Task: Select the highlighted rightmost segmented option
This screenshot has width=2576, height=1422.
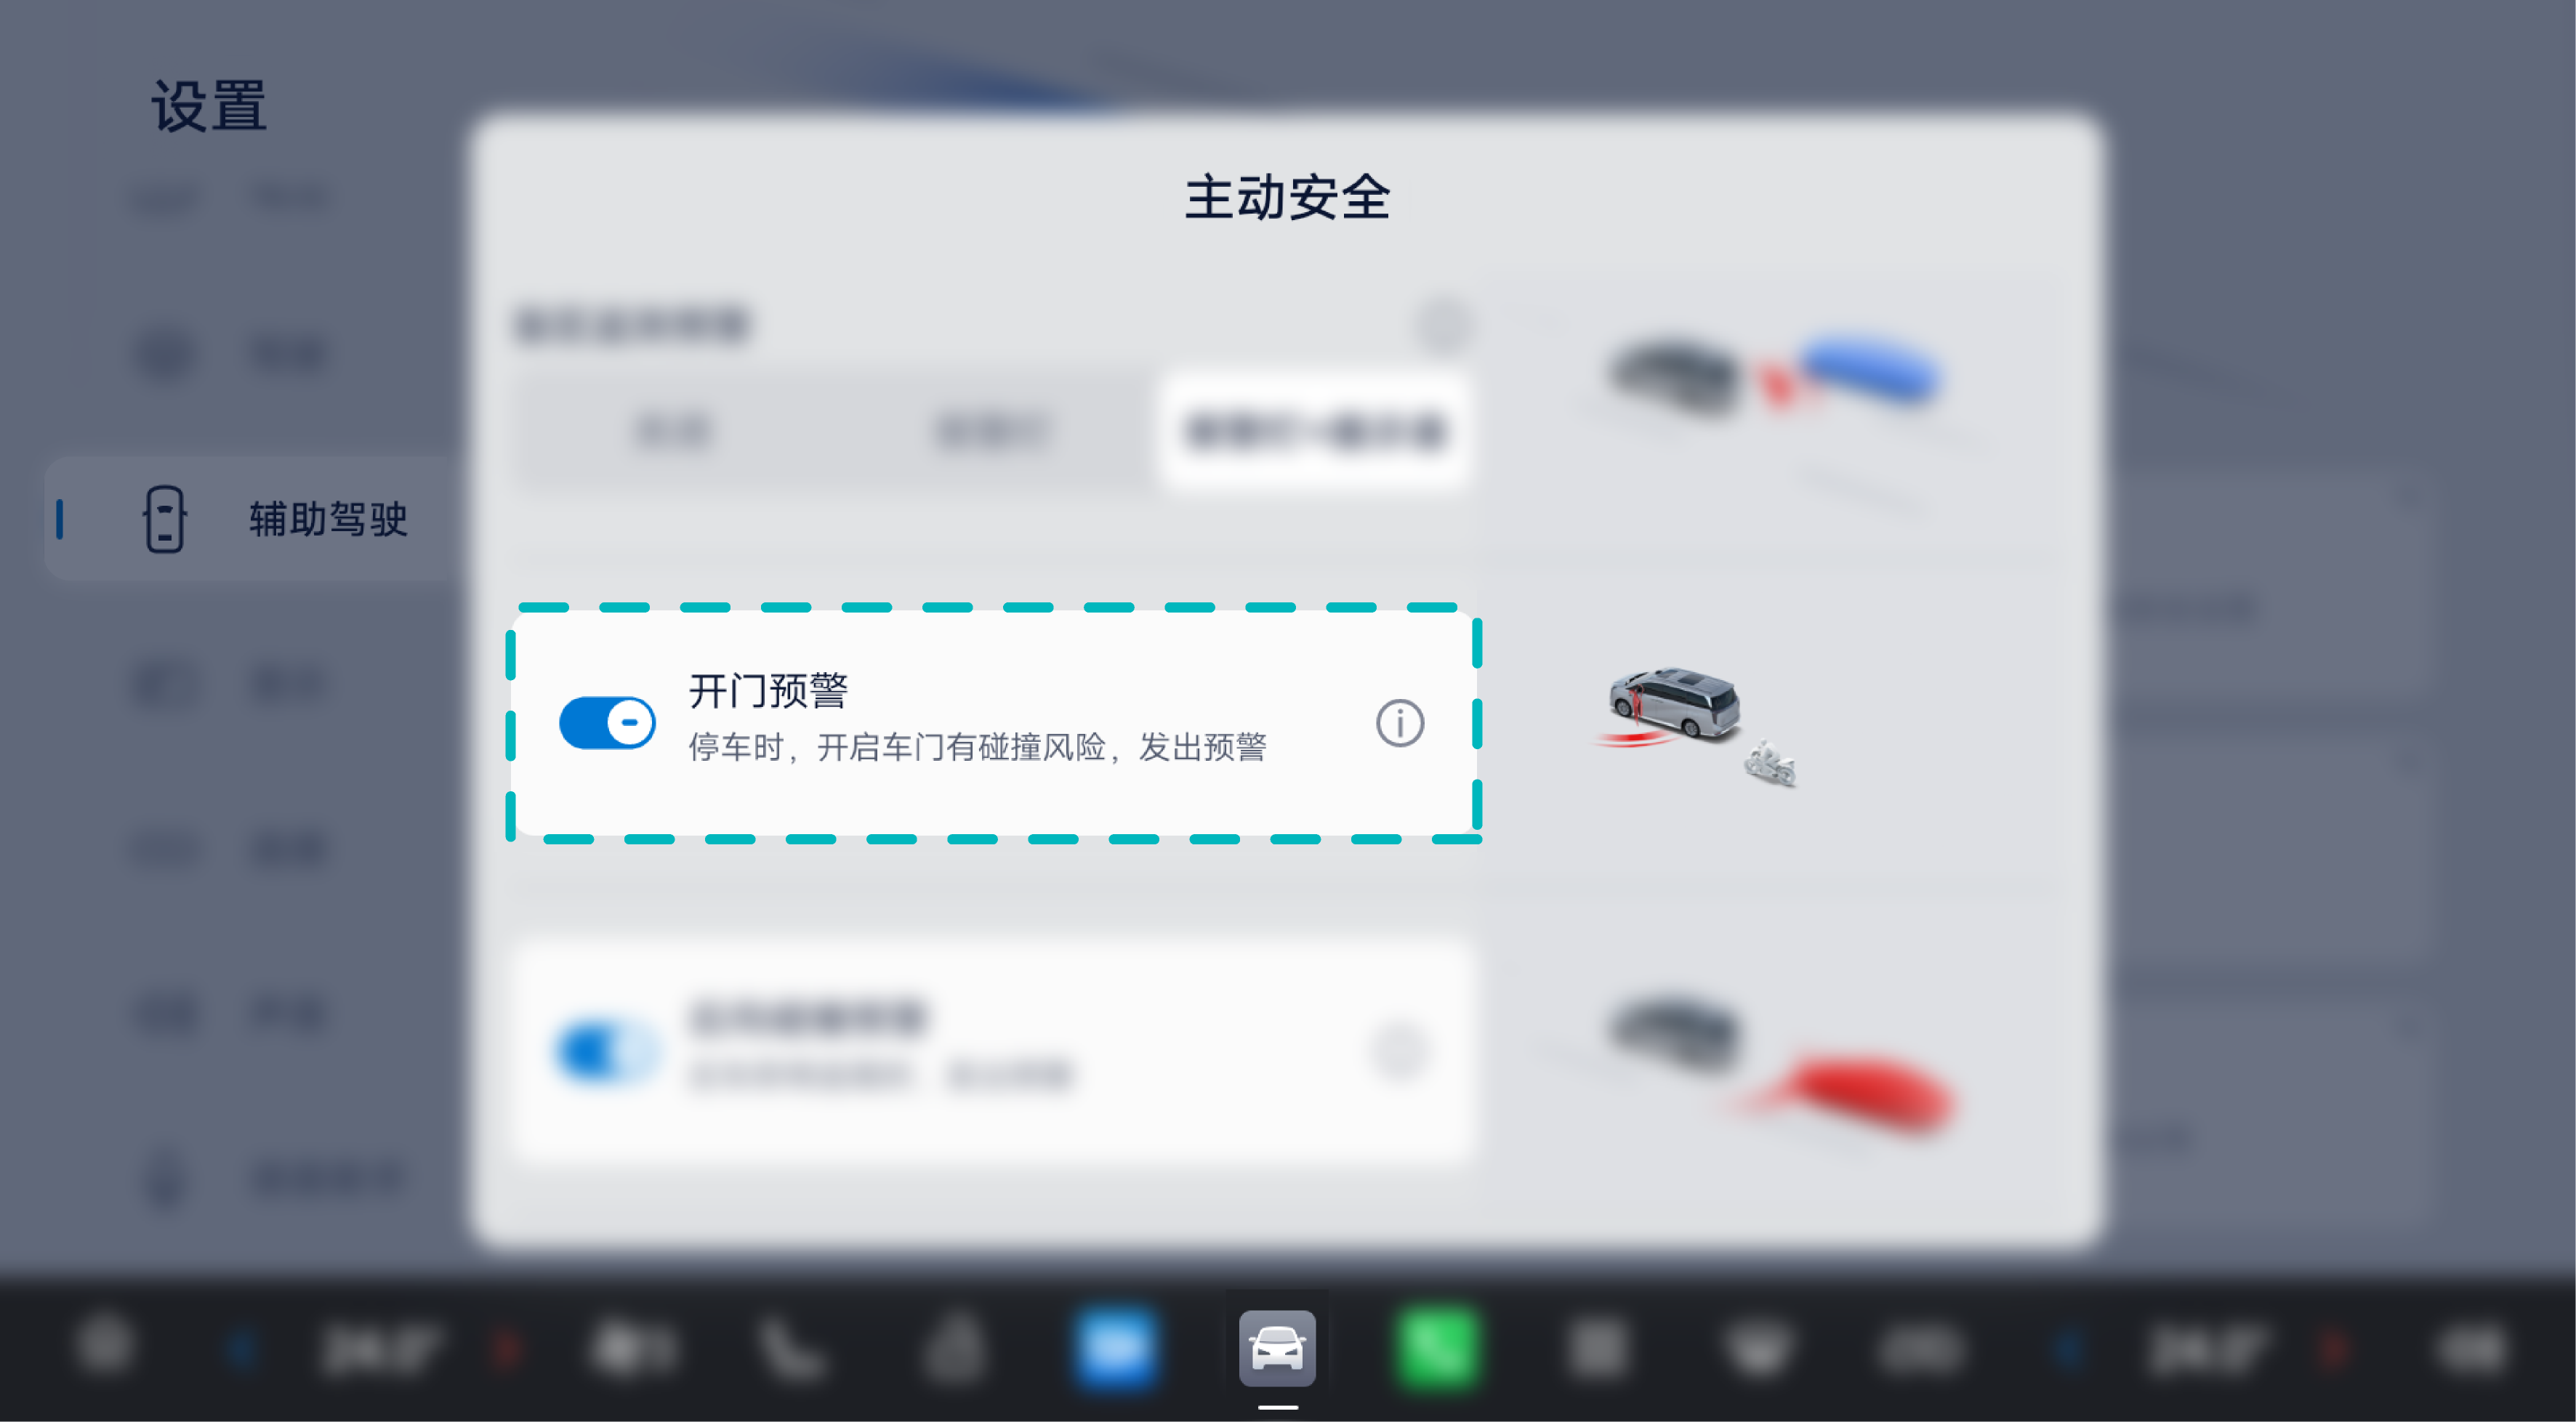Action: pyautogui.click(x=1314, y=431)
